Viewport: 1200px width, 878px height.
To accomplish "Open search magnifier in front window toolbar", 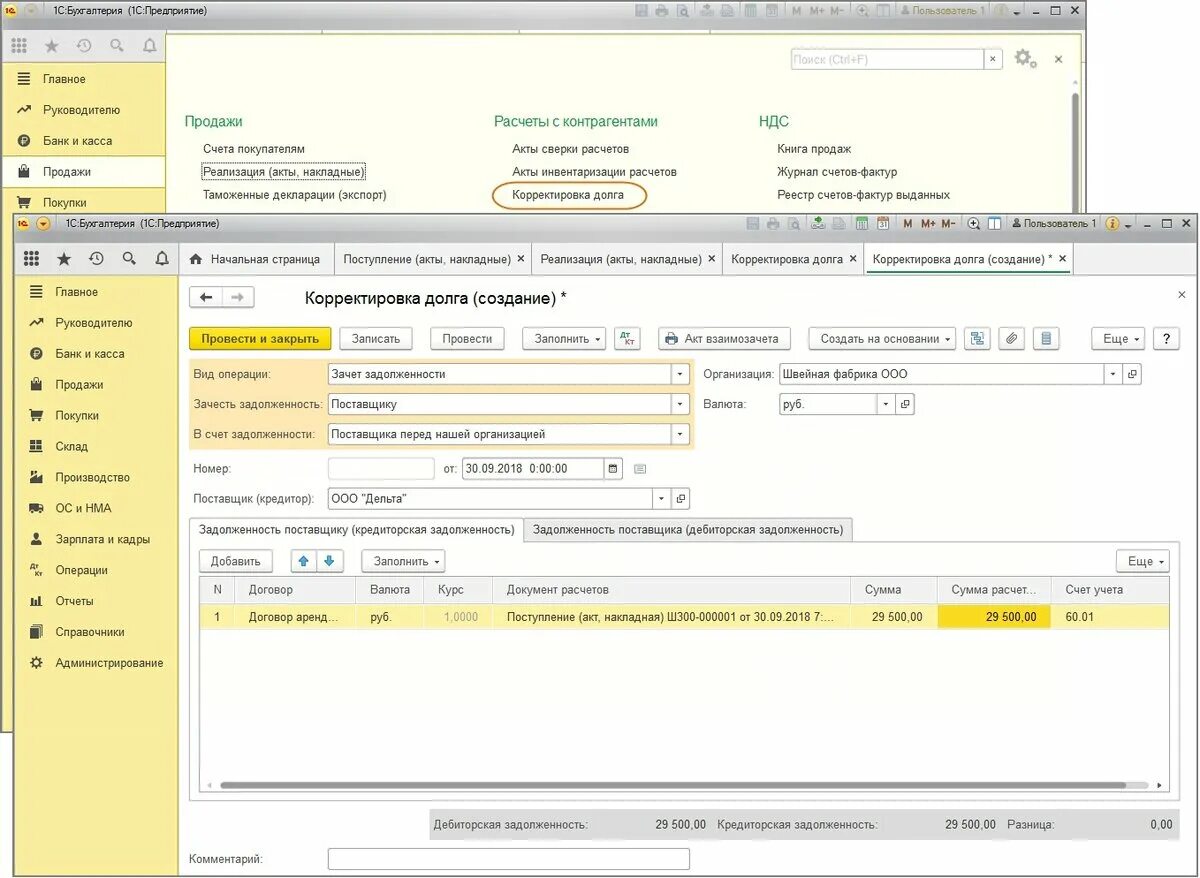I will click(x=129, y=259).
